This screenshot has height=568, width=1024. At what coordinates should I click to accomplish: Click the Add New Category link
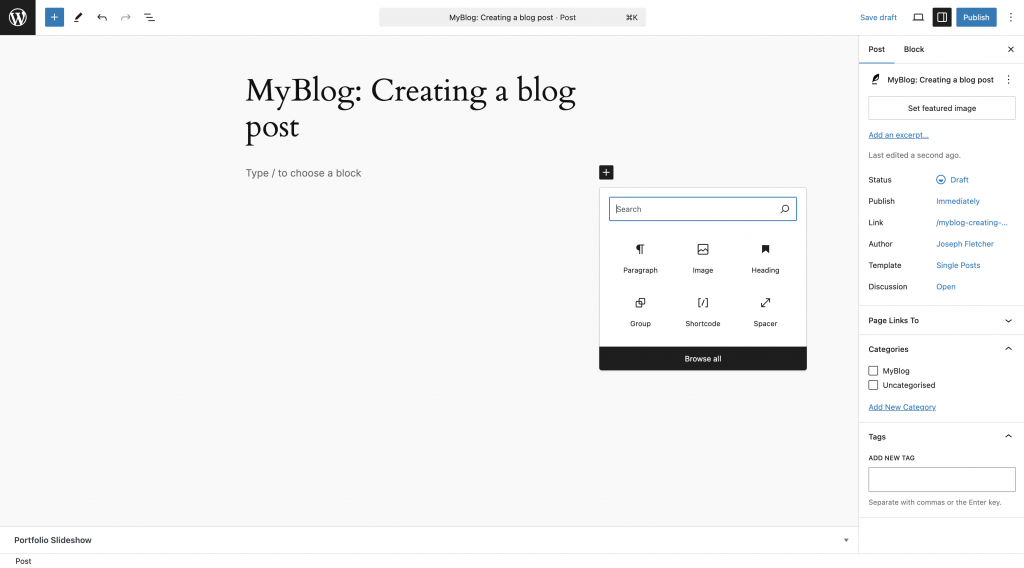[902, 407]
